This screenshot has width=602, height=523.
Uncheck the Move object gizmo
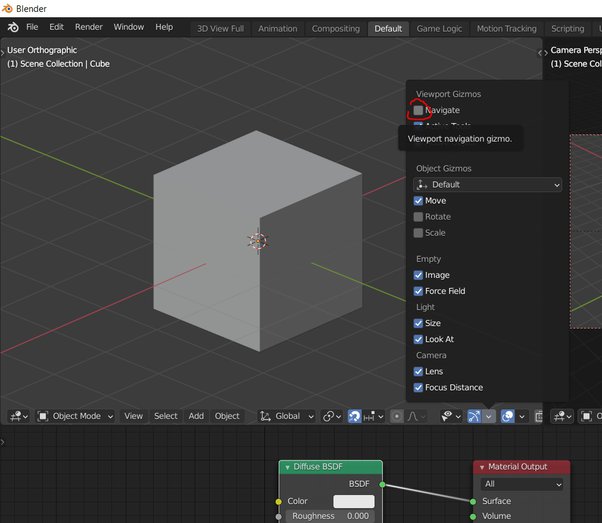pos(418,201)
